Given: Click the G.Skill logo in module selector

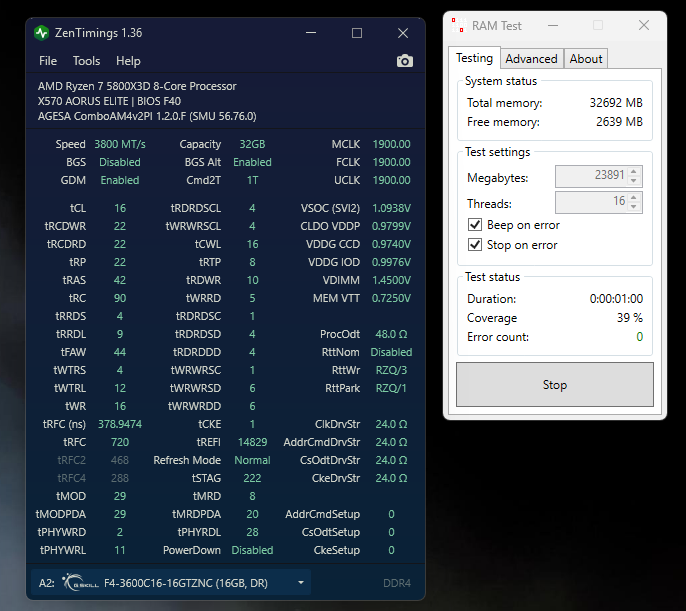Looking at the screenshot, I should [x=80, y=583].
